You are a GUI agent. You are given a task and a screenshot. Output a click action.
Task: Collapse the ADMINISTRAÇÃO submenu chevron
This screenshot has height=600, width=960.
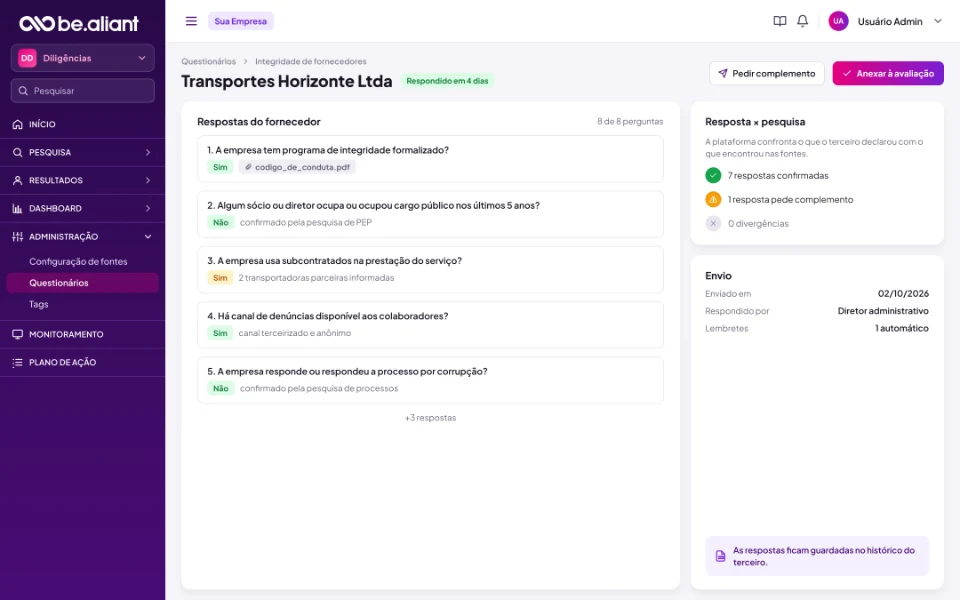click(148, 237)
